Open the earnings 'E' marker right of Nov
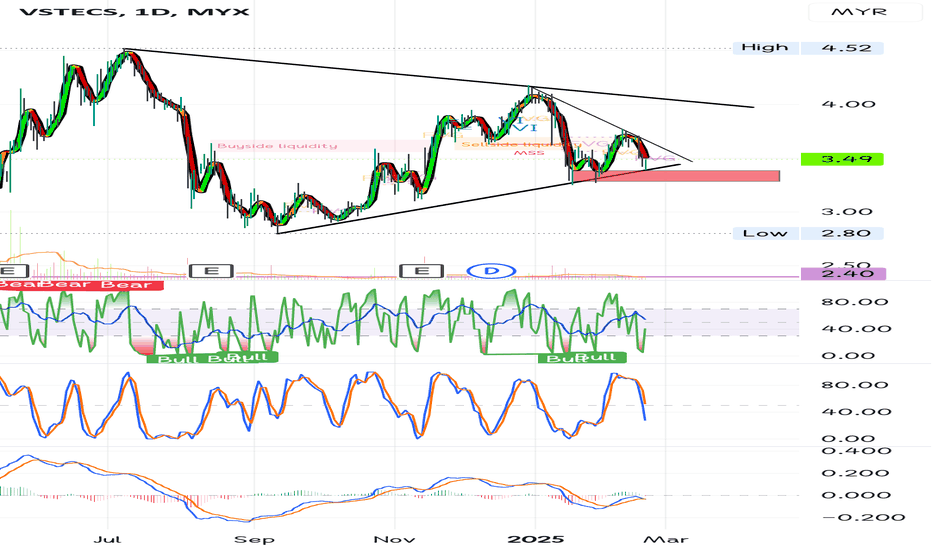 point(421,271)
